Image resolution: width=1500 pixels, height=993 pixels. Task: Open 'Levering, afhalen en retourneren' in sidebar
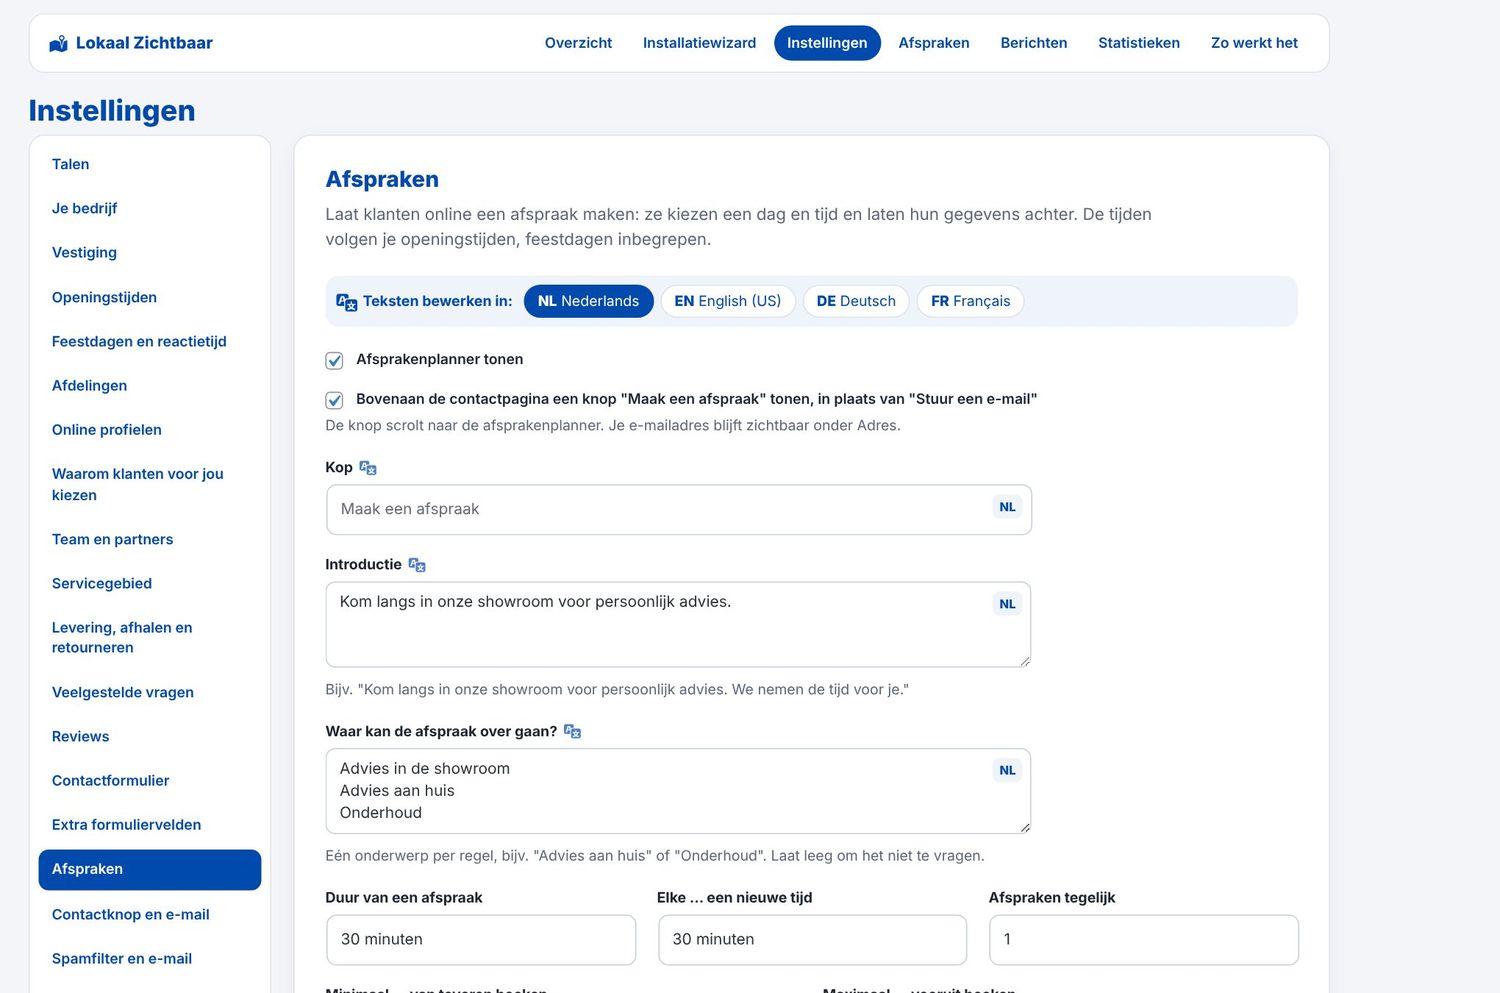point(150,637)
